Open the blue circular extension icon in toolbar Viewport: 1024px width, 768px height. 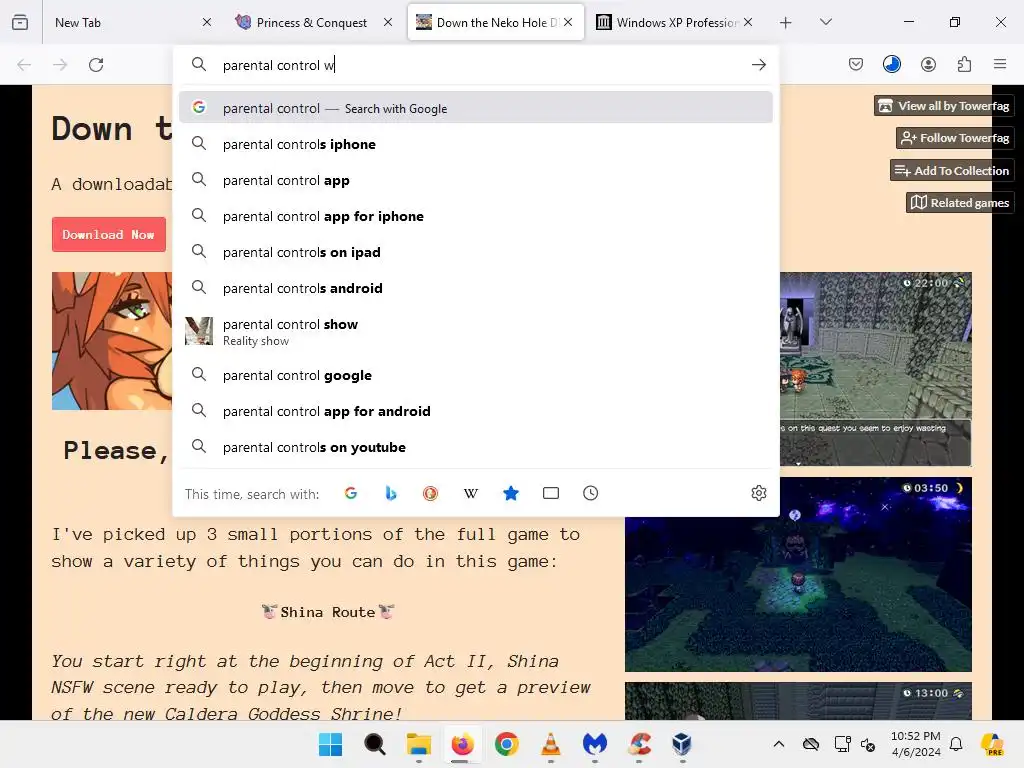tap(891, 64)
